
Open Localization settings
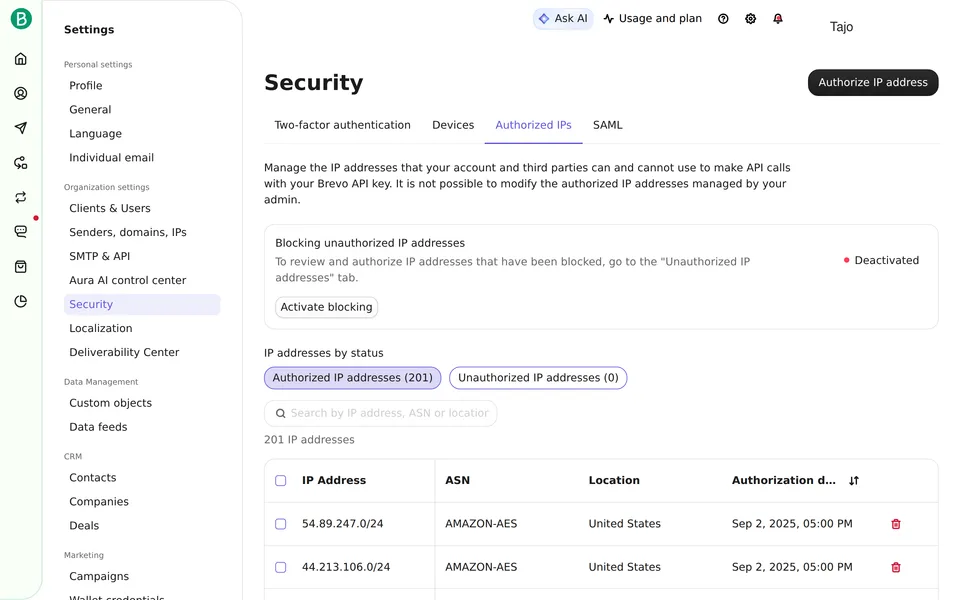(100, 328)
